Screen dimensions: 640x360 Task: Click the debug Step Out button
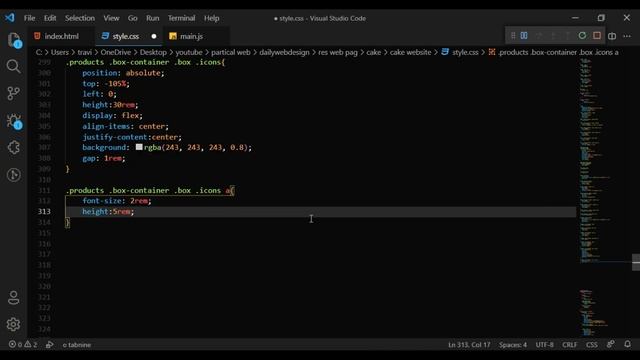568,36
